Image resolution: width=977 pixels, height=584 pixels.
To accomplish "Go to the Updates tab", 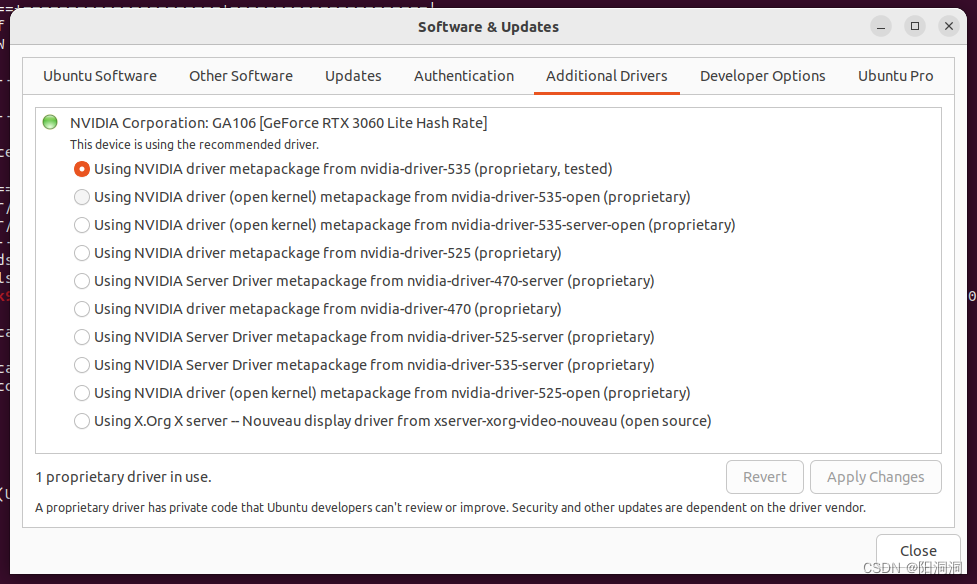I will click(x=353, y=76).
